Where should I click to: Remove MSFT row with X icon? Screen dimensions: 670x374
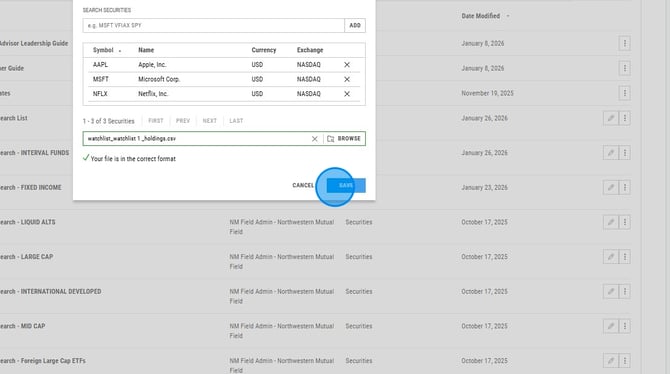(347, 80)
